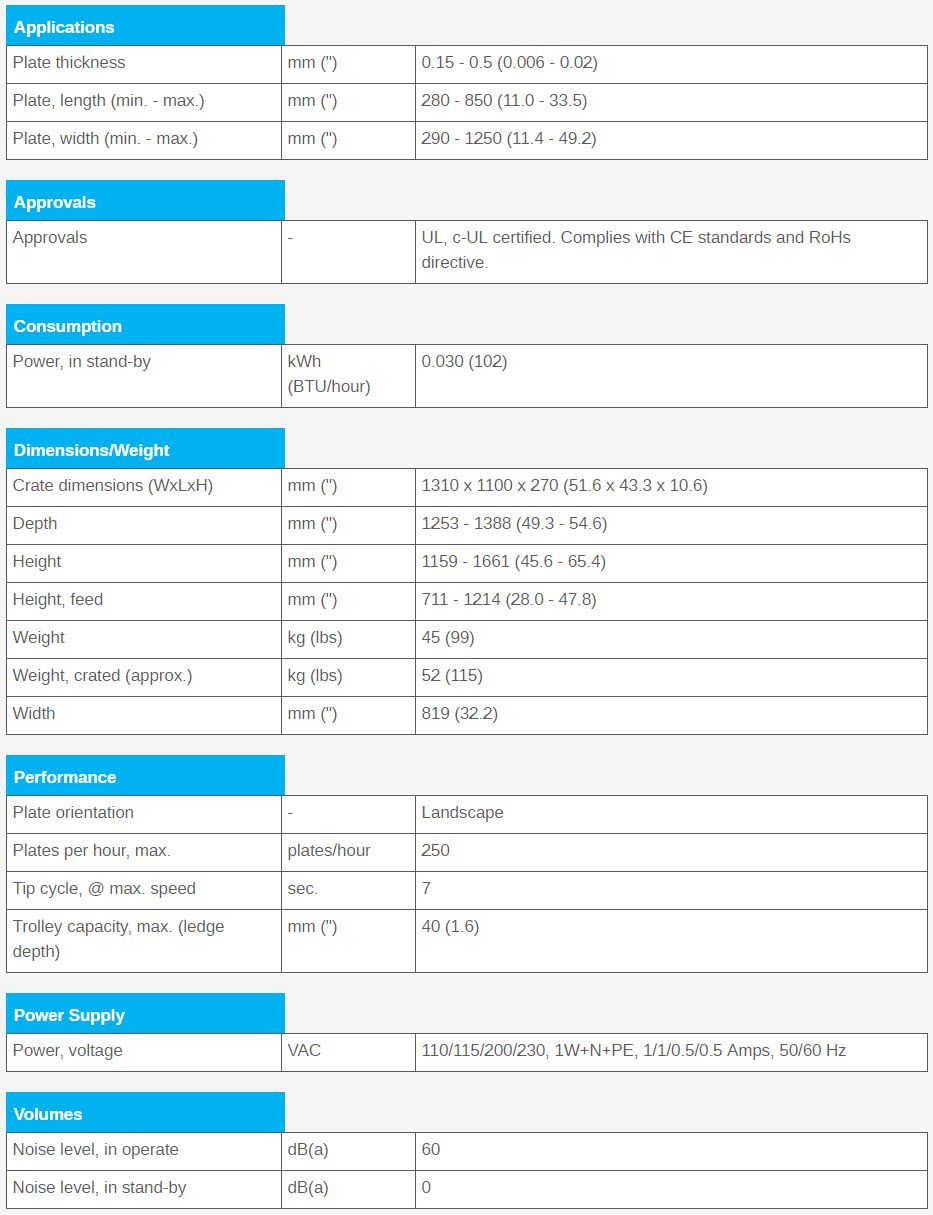Click the Noise level, in operate label
Screen dimensions: 933x1215
point(95,1149)
